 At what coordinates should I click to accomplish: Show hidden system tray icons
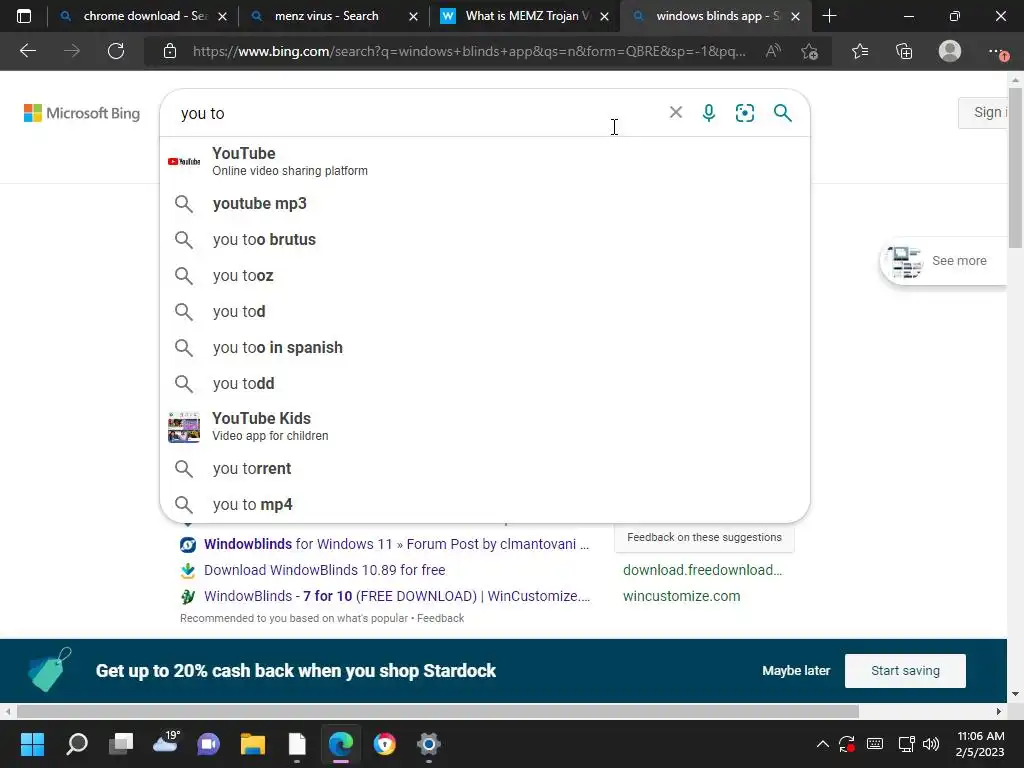(823, 744)
